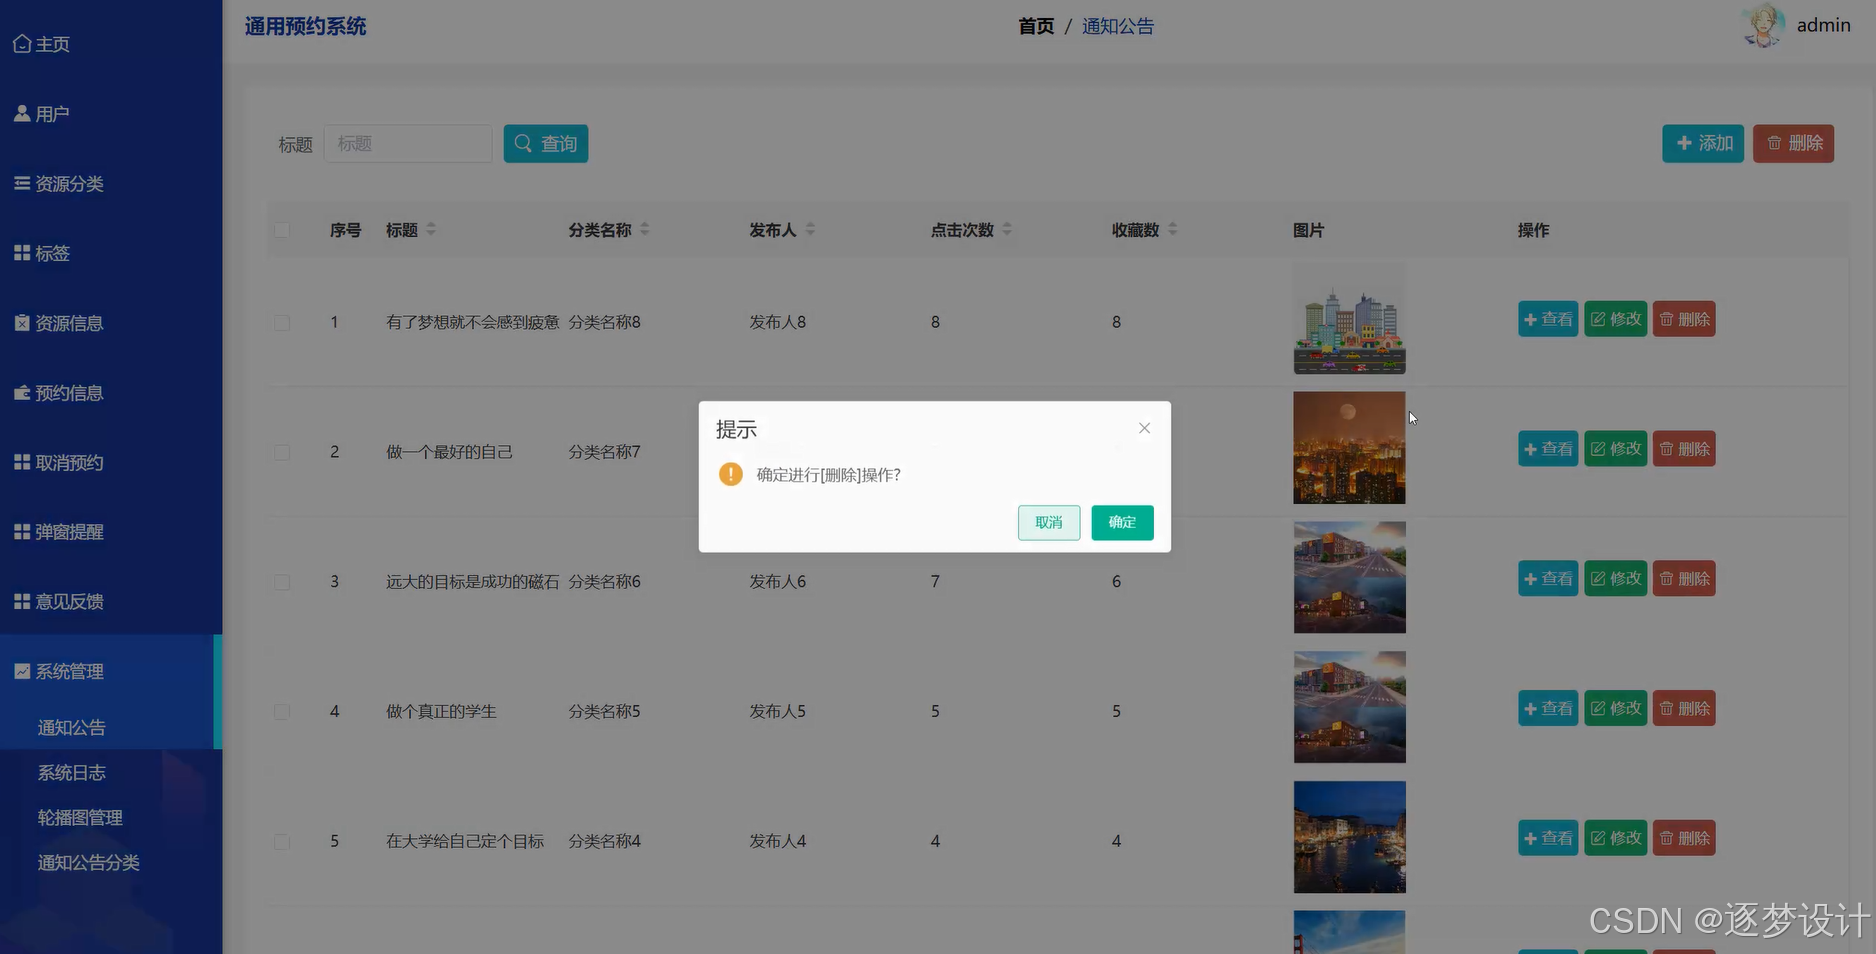Sort by the 发布人 column arrows

click(810, 229)
